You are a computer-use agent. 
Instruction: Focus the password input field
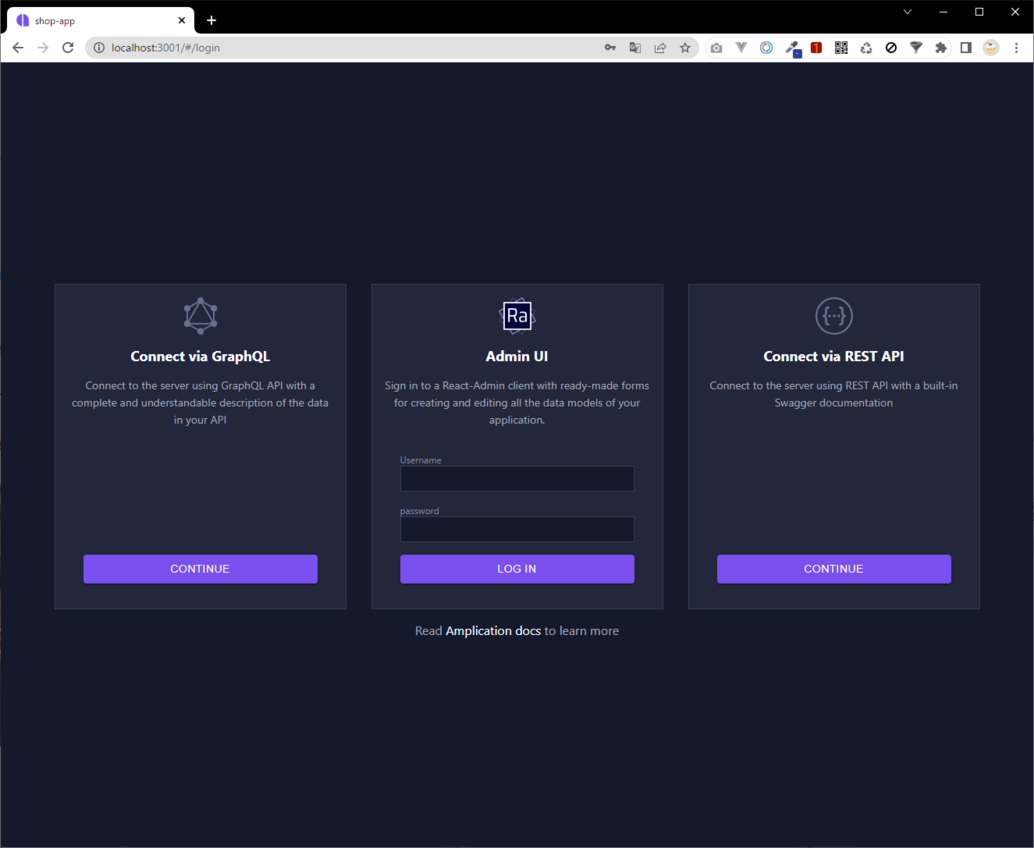517,529
